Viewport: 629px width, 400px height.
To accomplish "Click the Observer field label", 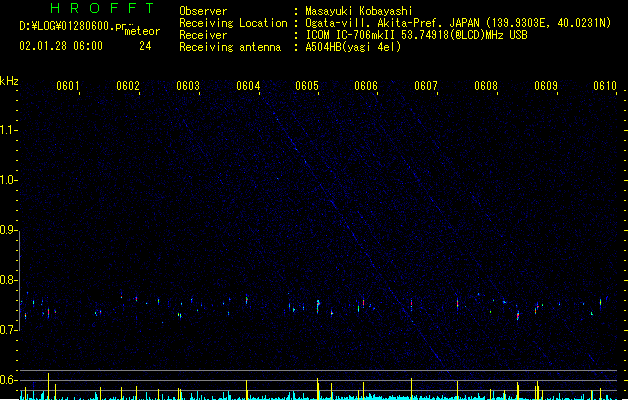I will coord(203,11).
